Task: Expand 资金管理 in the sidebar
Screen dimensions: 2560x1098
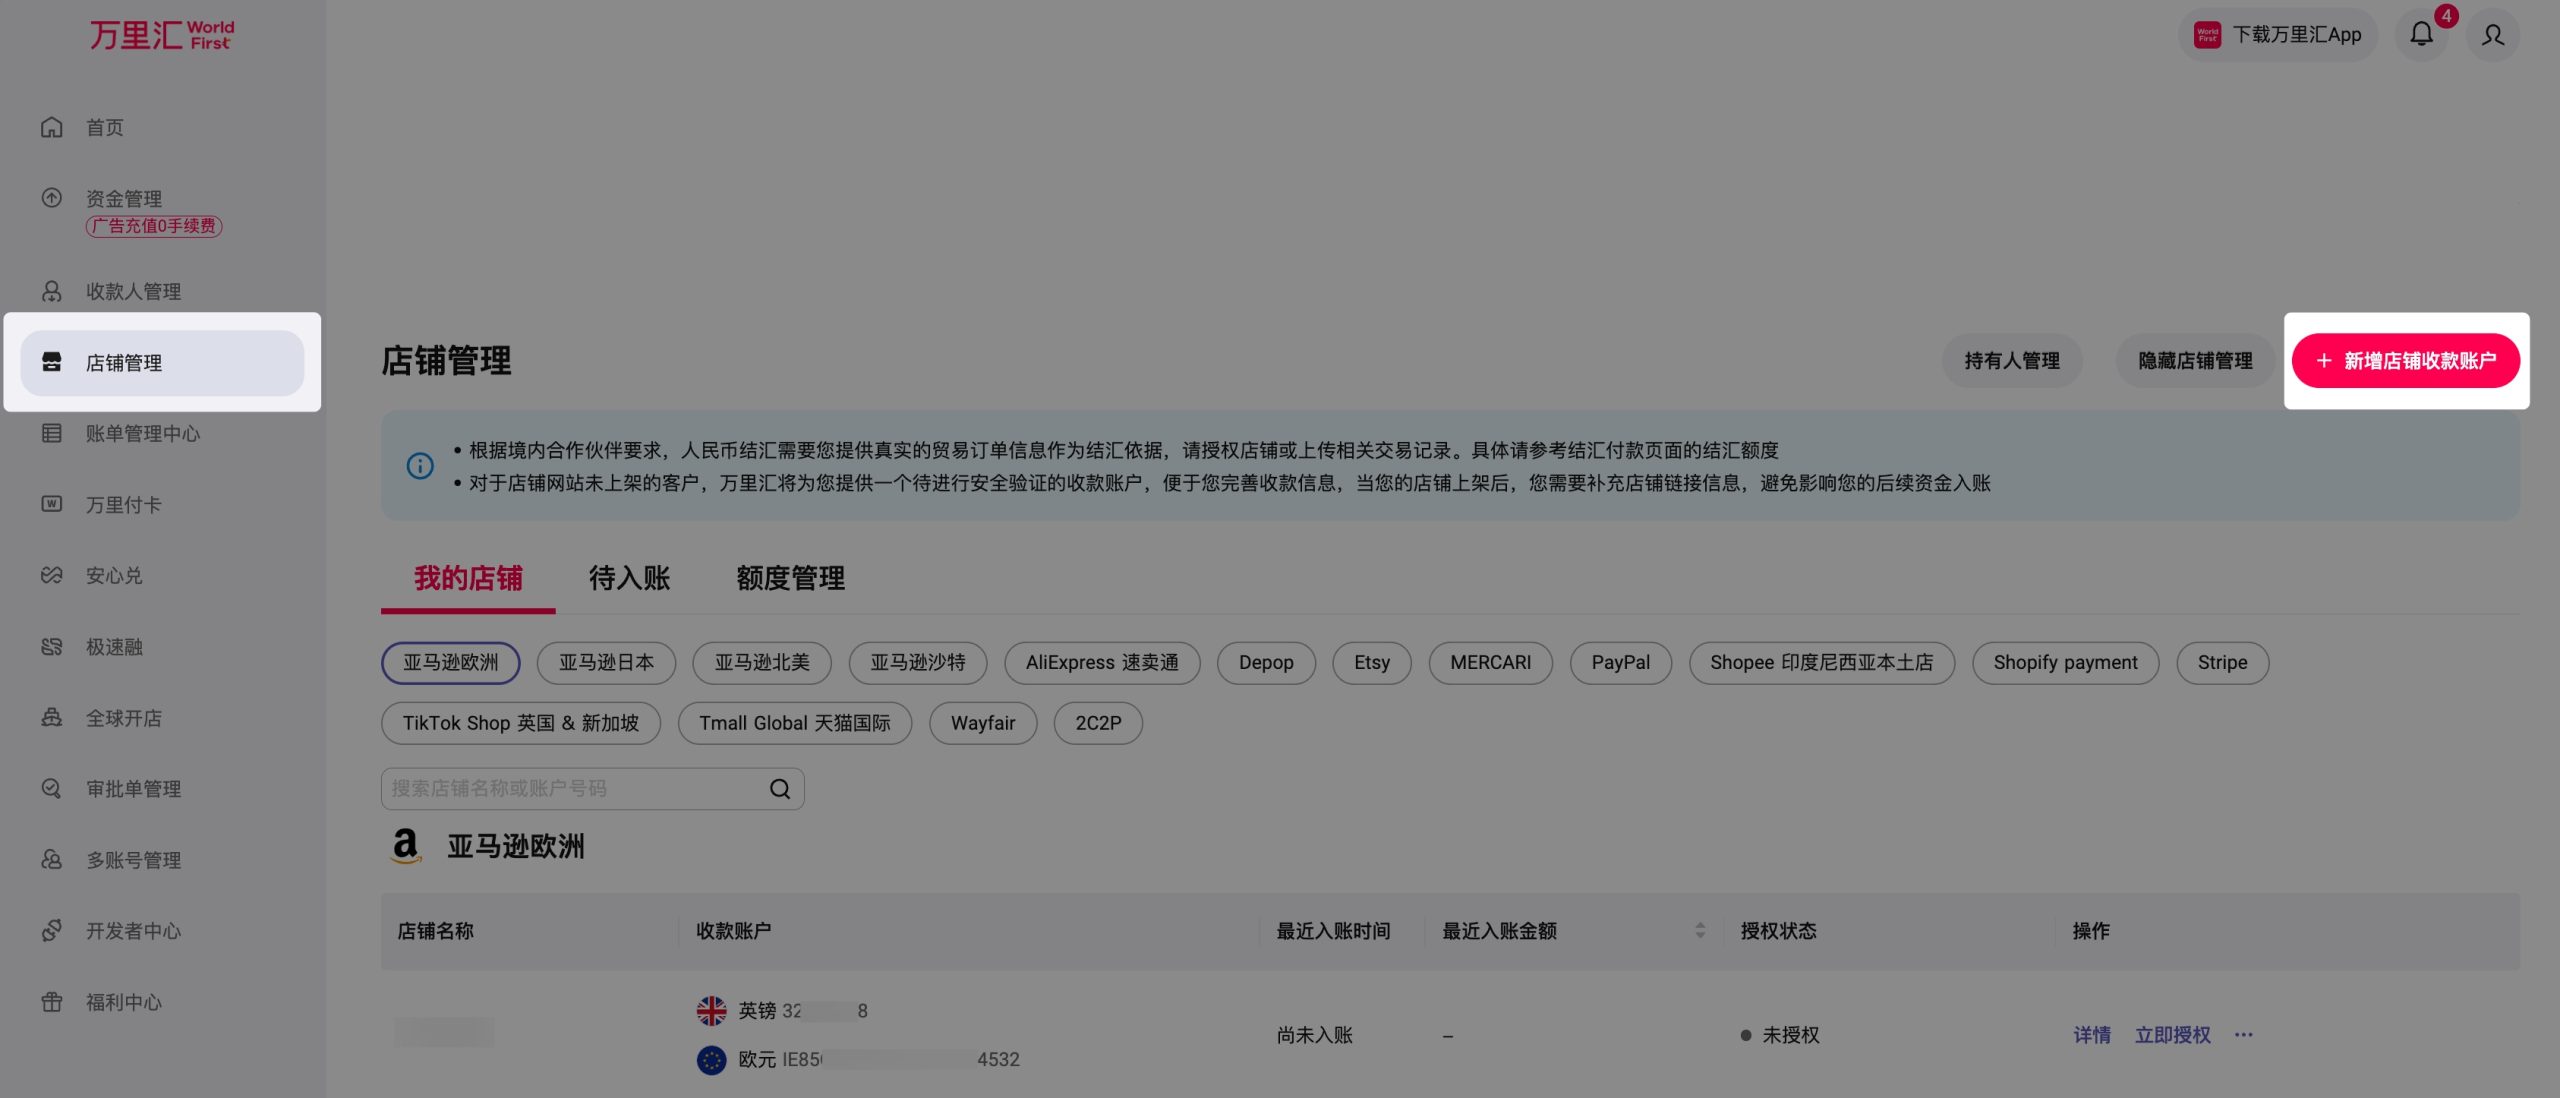Action: 124,199
